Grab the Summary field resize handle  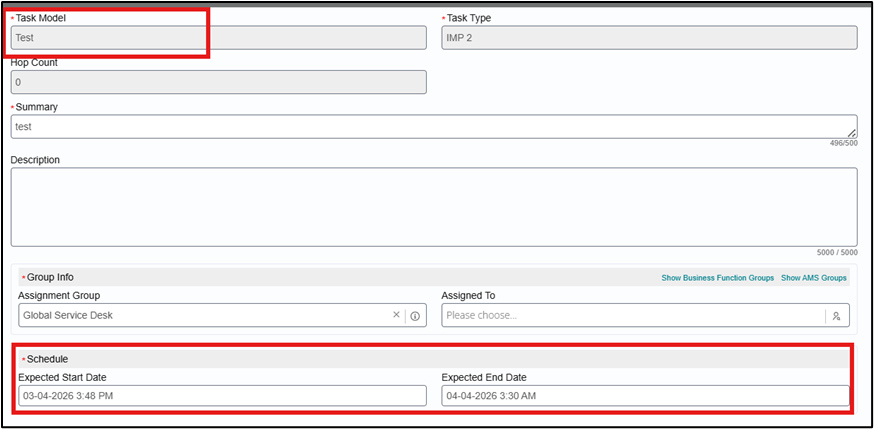coord(852,133)
